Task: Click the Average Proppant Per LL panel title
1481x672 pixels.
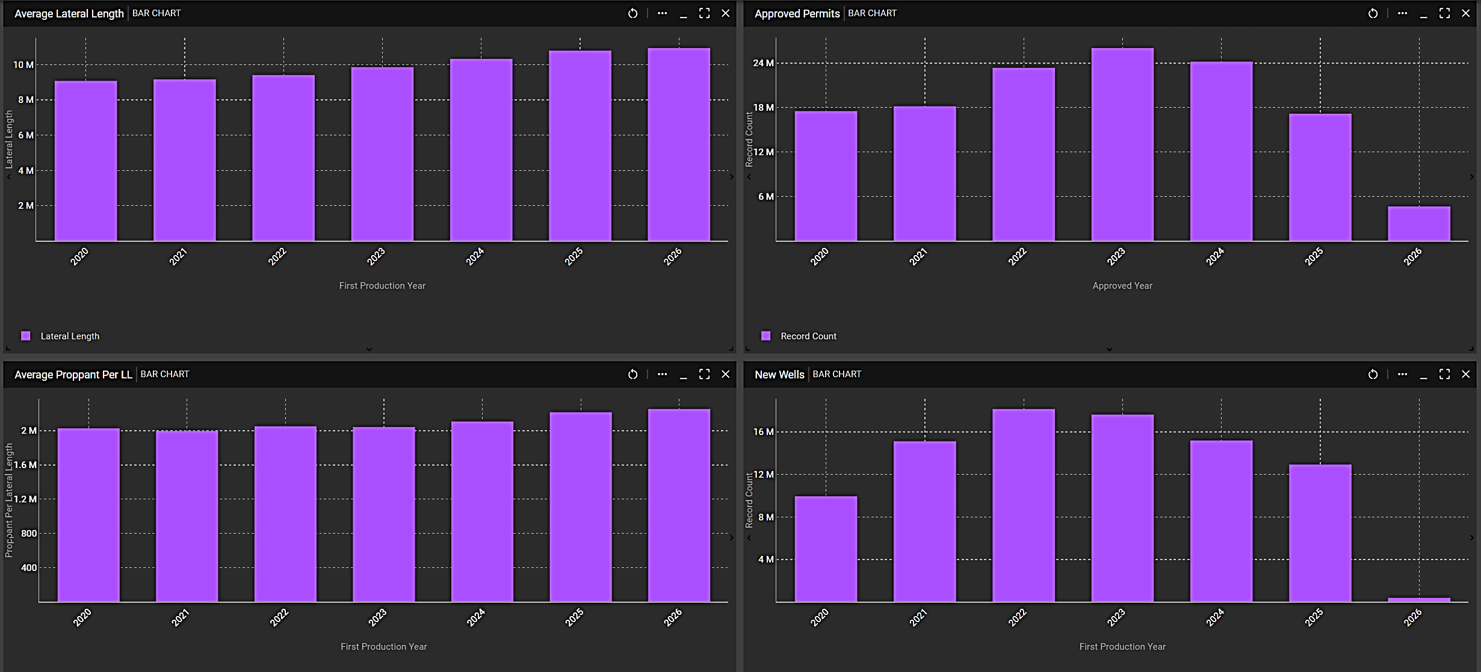Action: coord(73,374)
